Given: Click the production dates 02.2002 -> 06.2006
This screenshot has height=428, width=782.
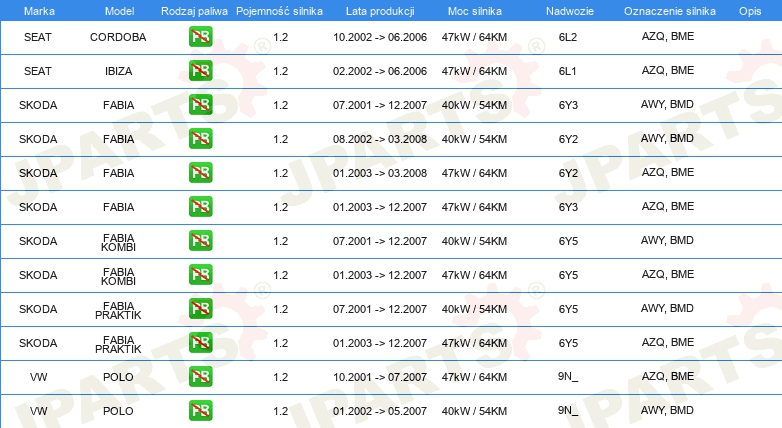Looking at the screenshot, I should (380, 71).
